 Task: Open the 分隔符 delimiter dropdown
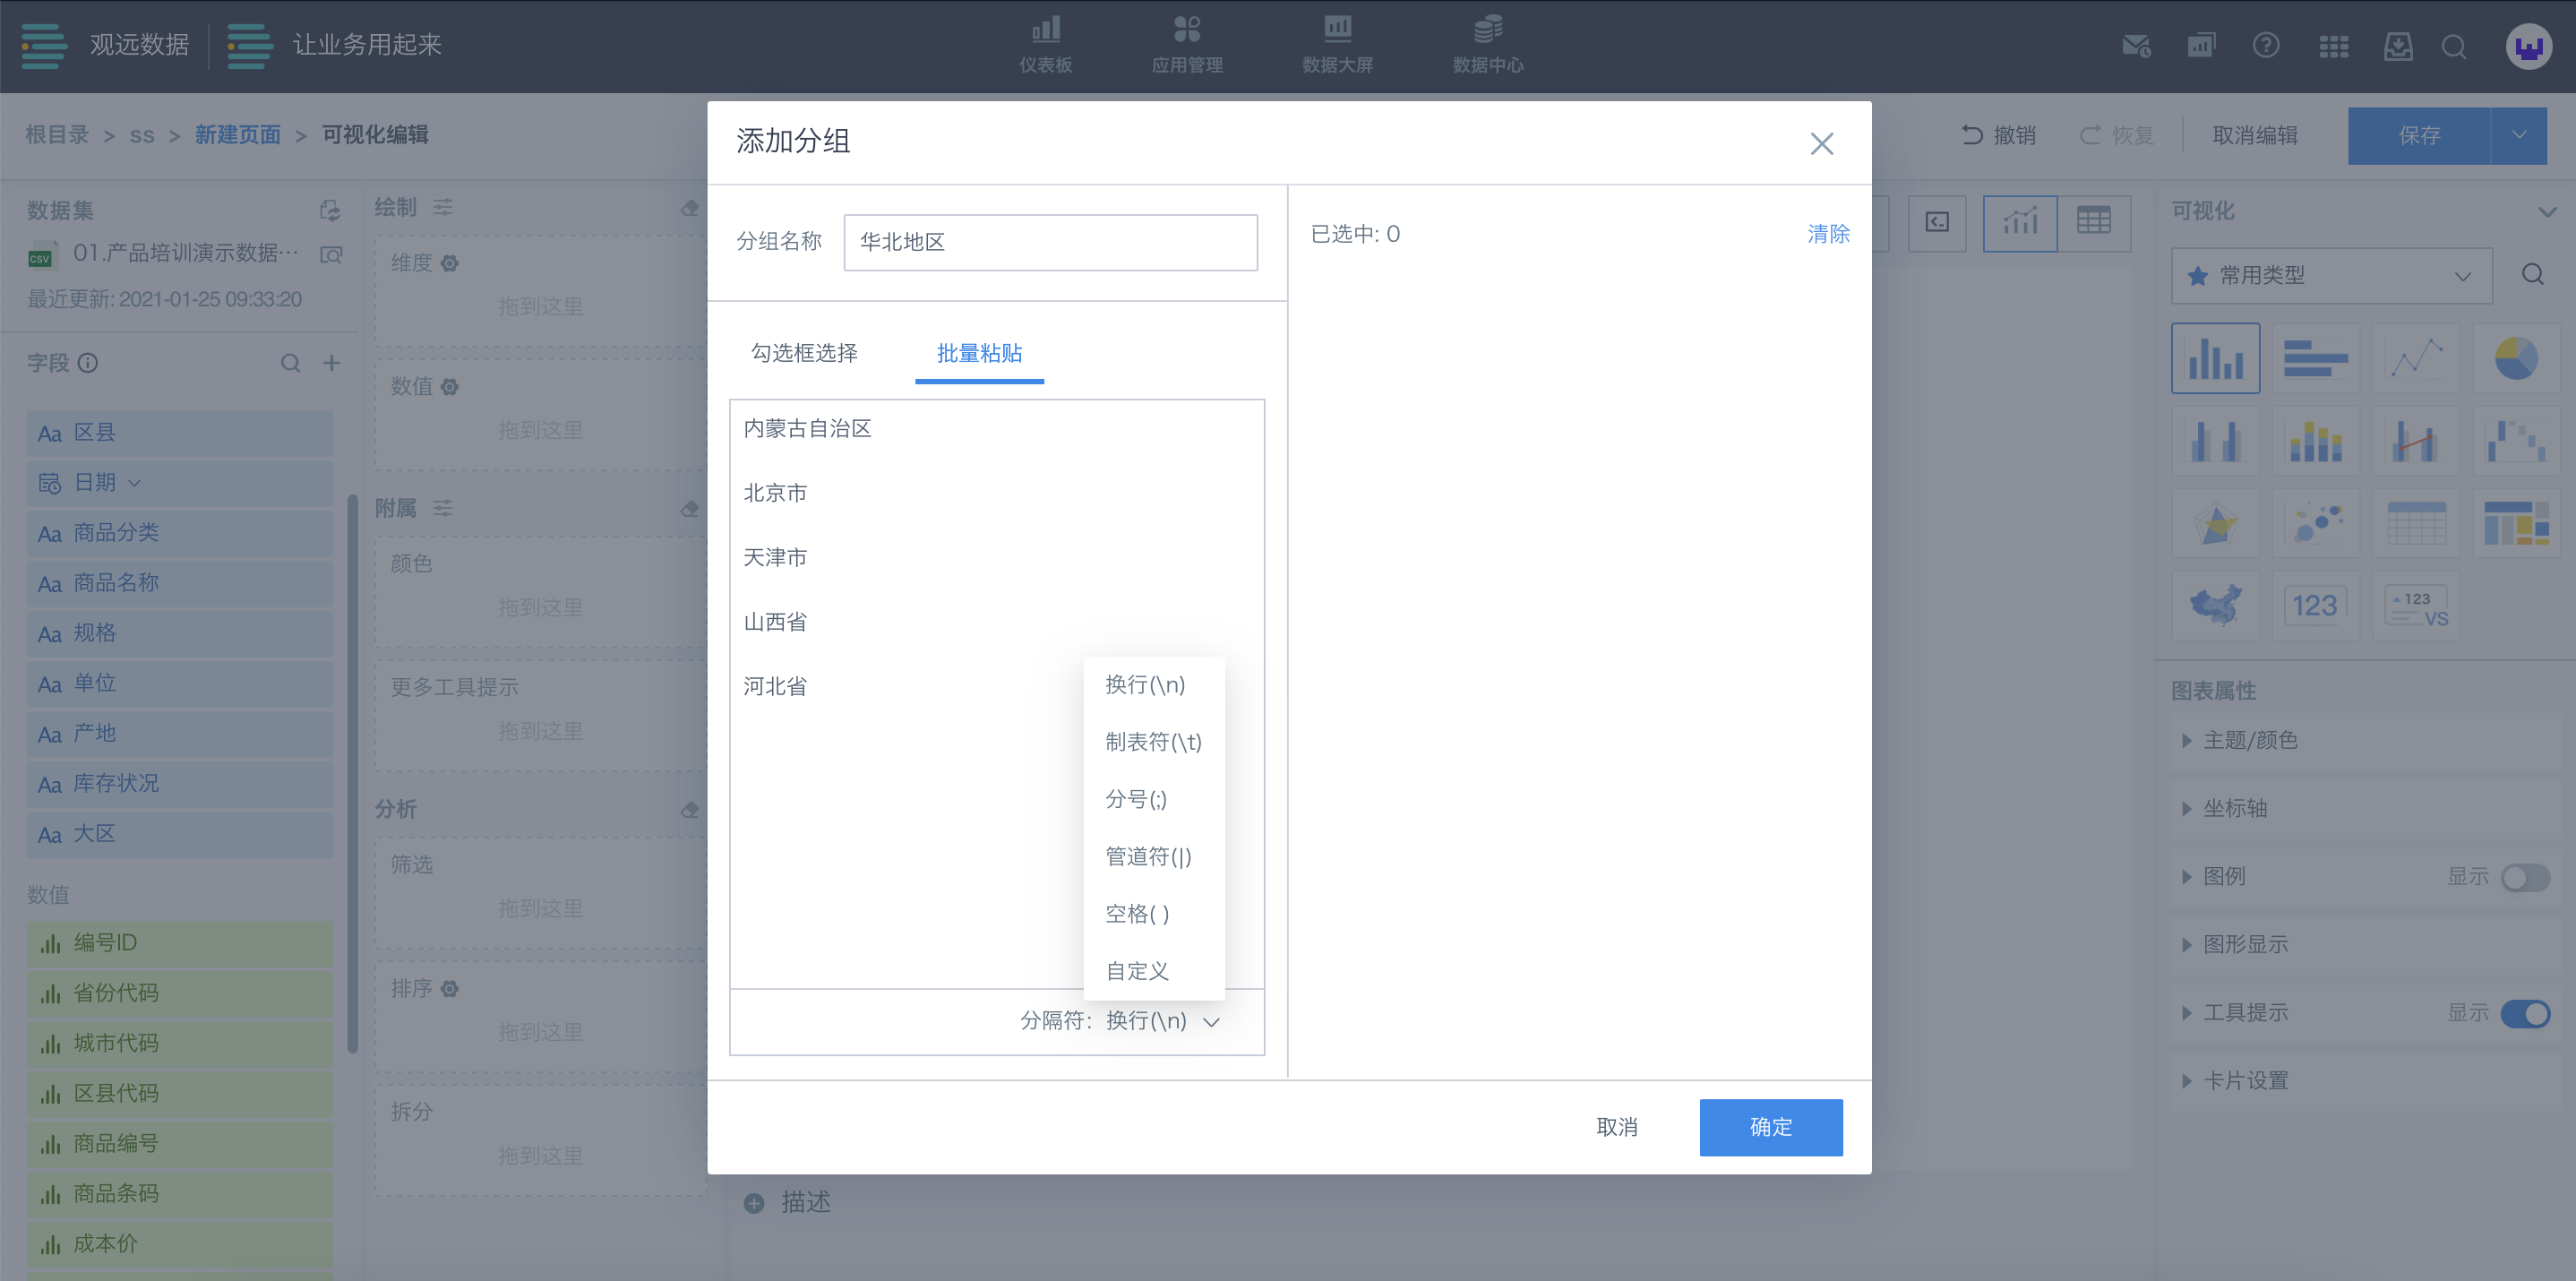click(x=1162, y=1021)
